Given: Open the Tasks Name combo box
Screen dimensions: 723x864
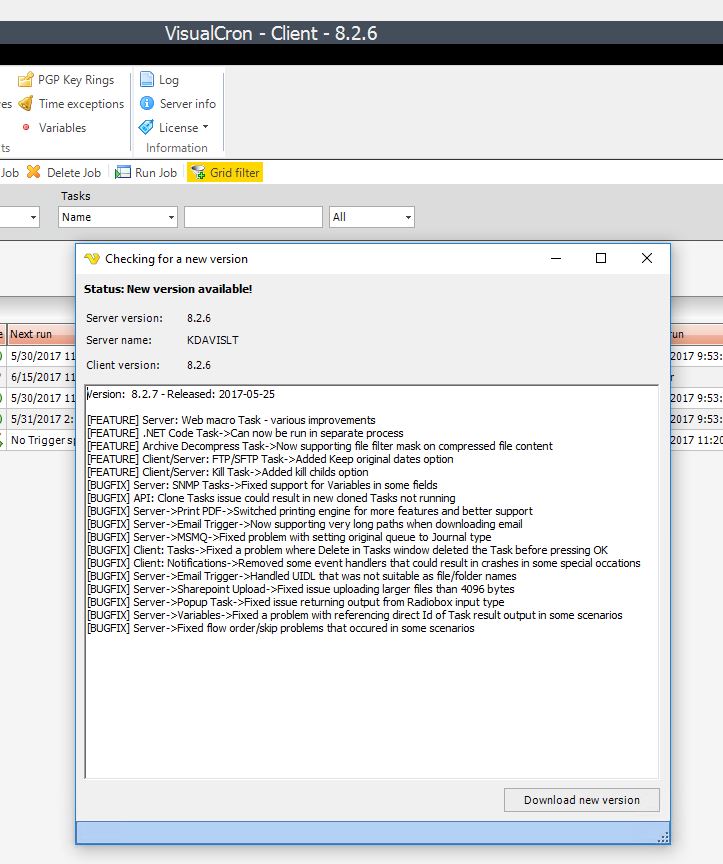Looking at the screenshot, I should 118,217.
